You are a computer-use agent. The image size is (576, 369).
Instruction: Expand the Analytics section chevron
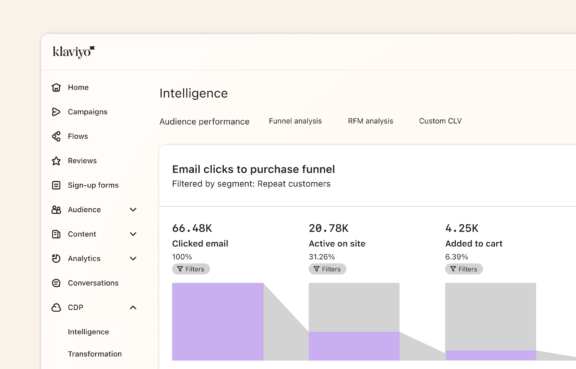click(133, 258)
